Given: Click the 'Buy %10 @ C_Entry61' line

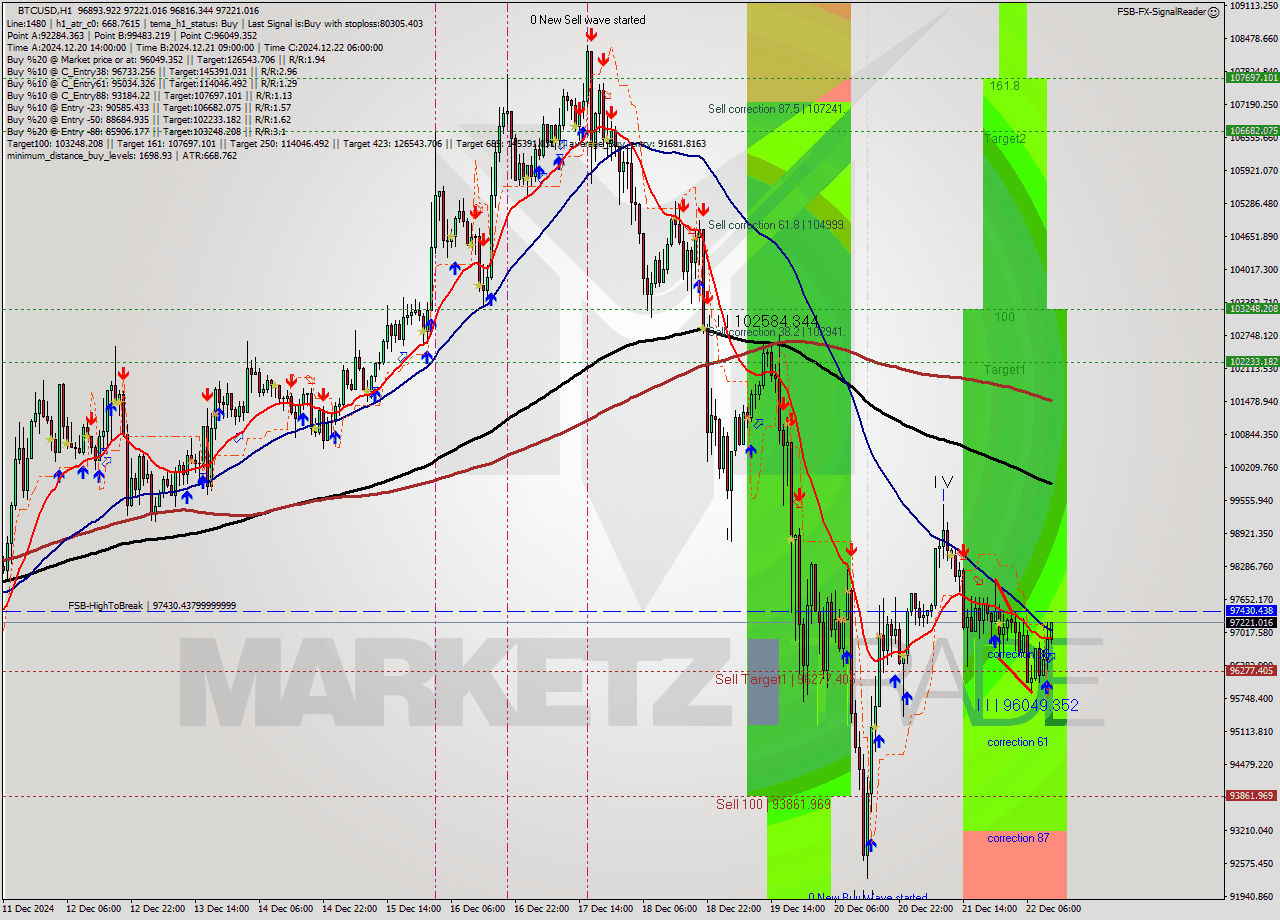Looking at the screenshot, I should [x=151, y=83].
